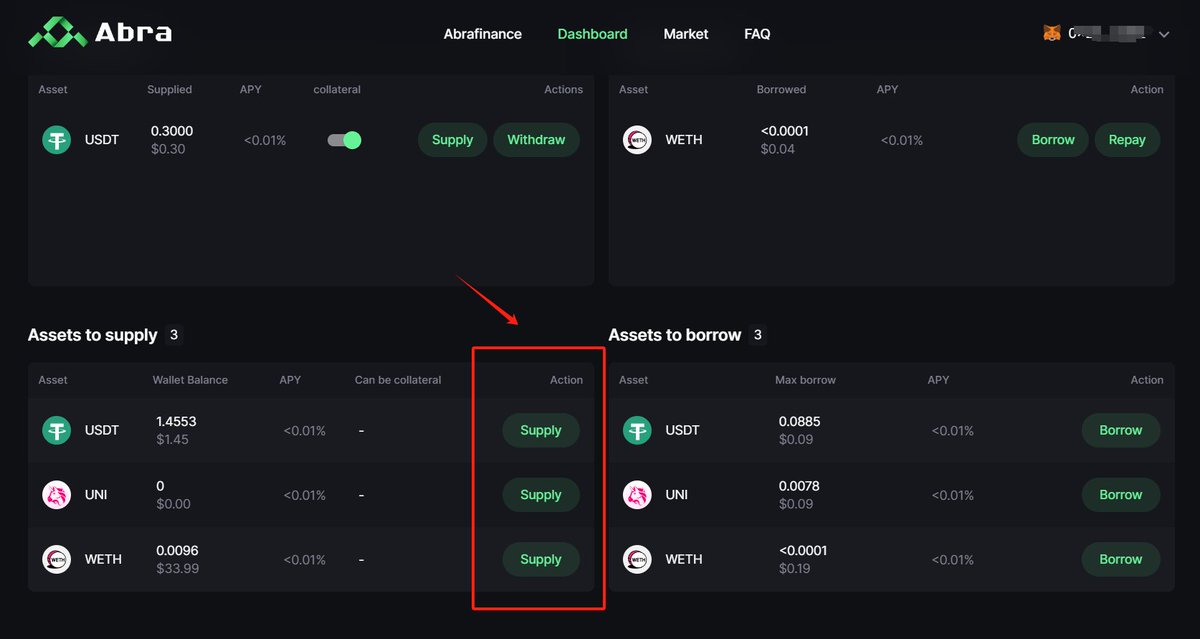Withdraw the supplied USDT

tap(536, 140)
